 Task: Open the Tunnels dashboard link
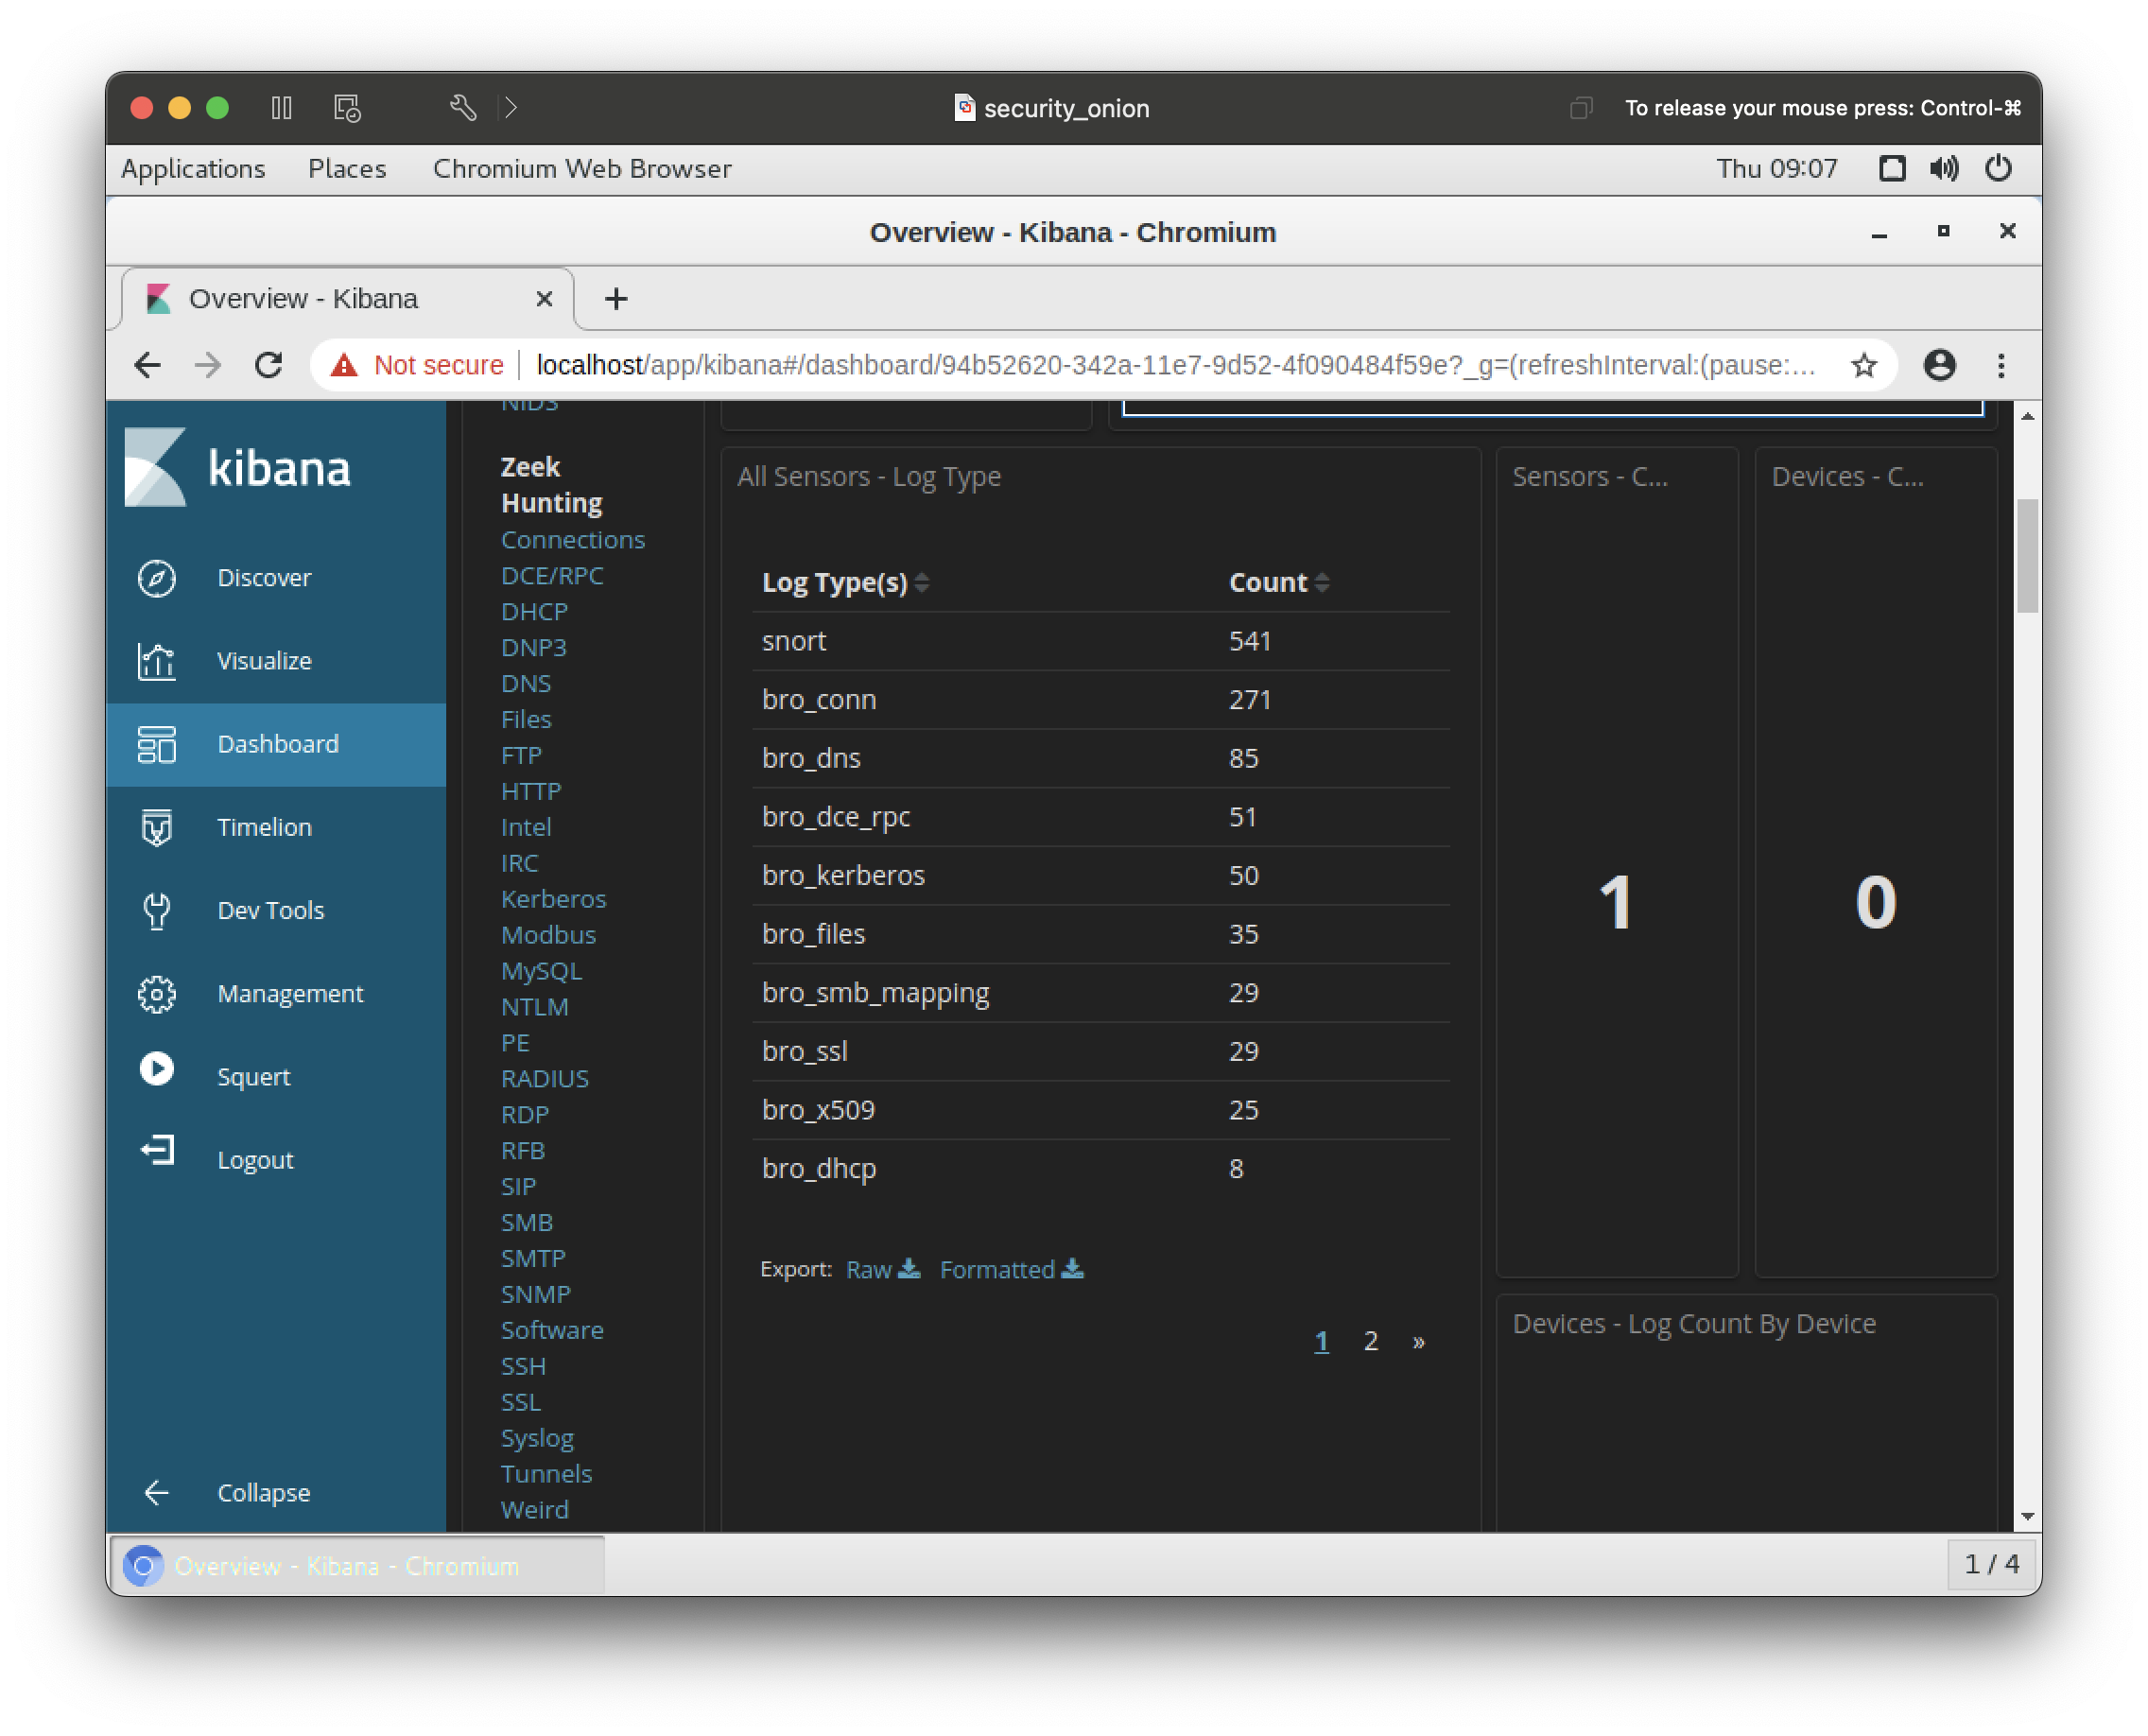point(546,1474)
